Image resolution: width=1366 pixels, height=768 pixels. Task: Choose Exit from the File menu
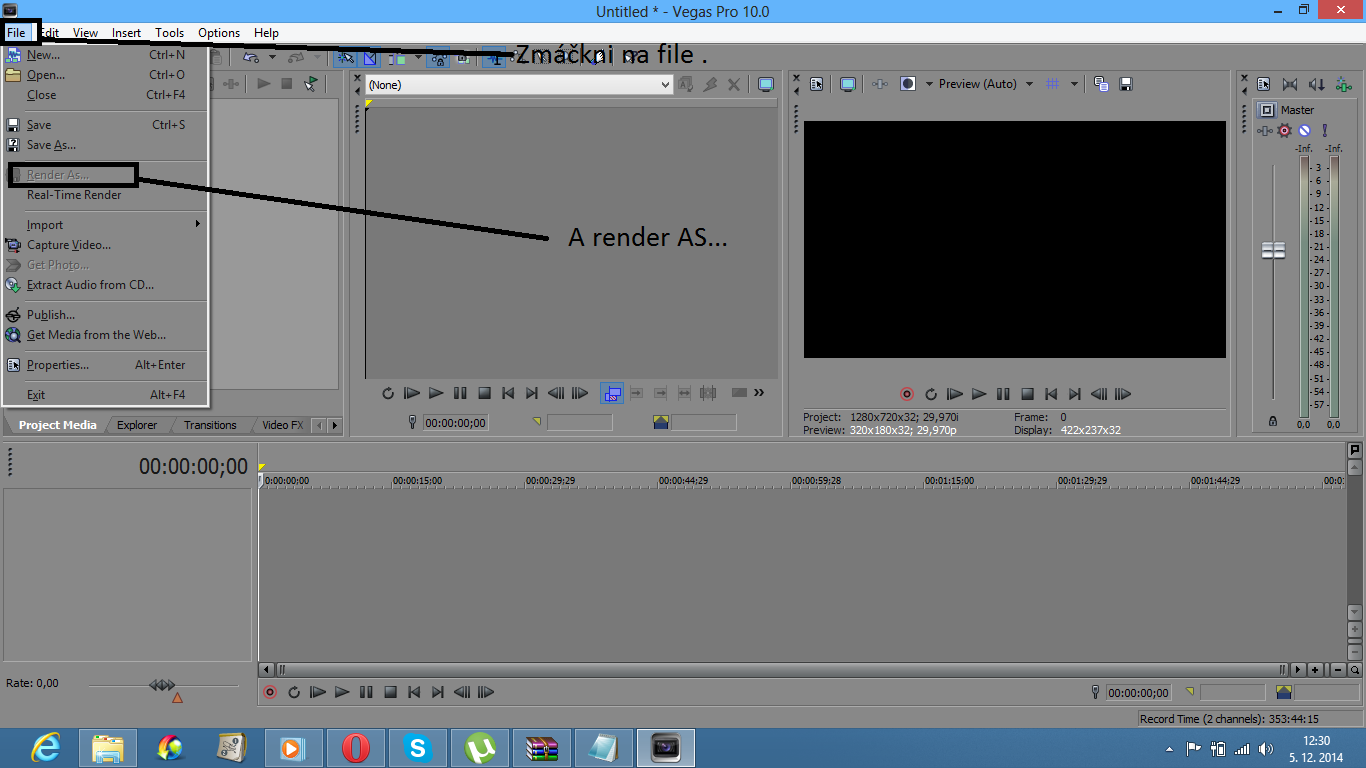[x=105, y=395]
